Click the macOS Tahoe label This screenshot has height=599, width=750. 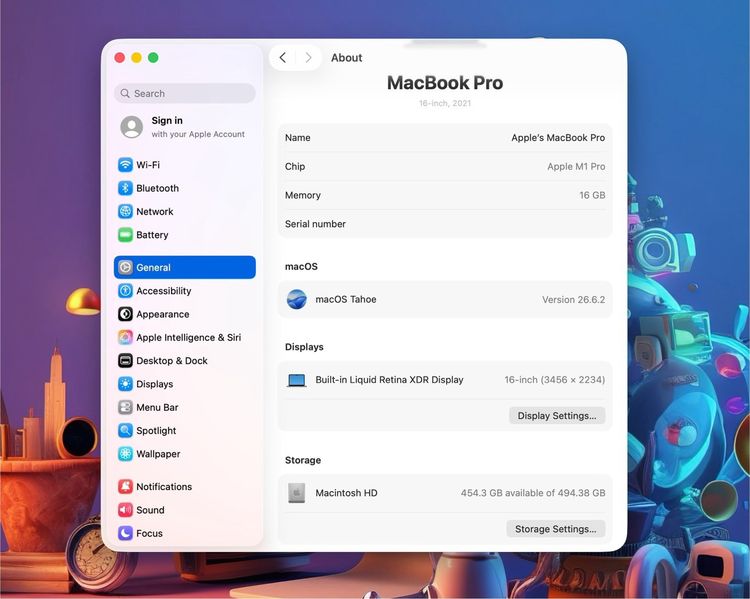pyautogui.click(x=345, y=300)
